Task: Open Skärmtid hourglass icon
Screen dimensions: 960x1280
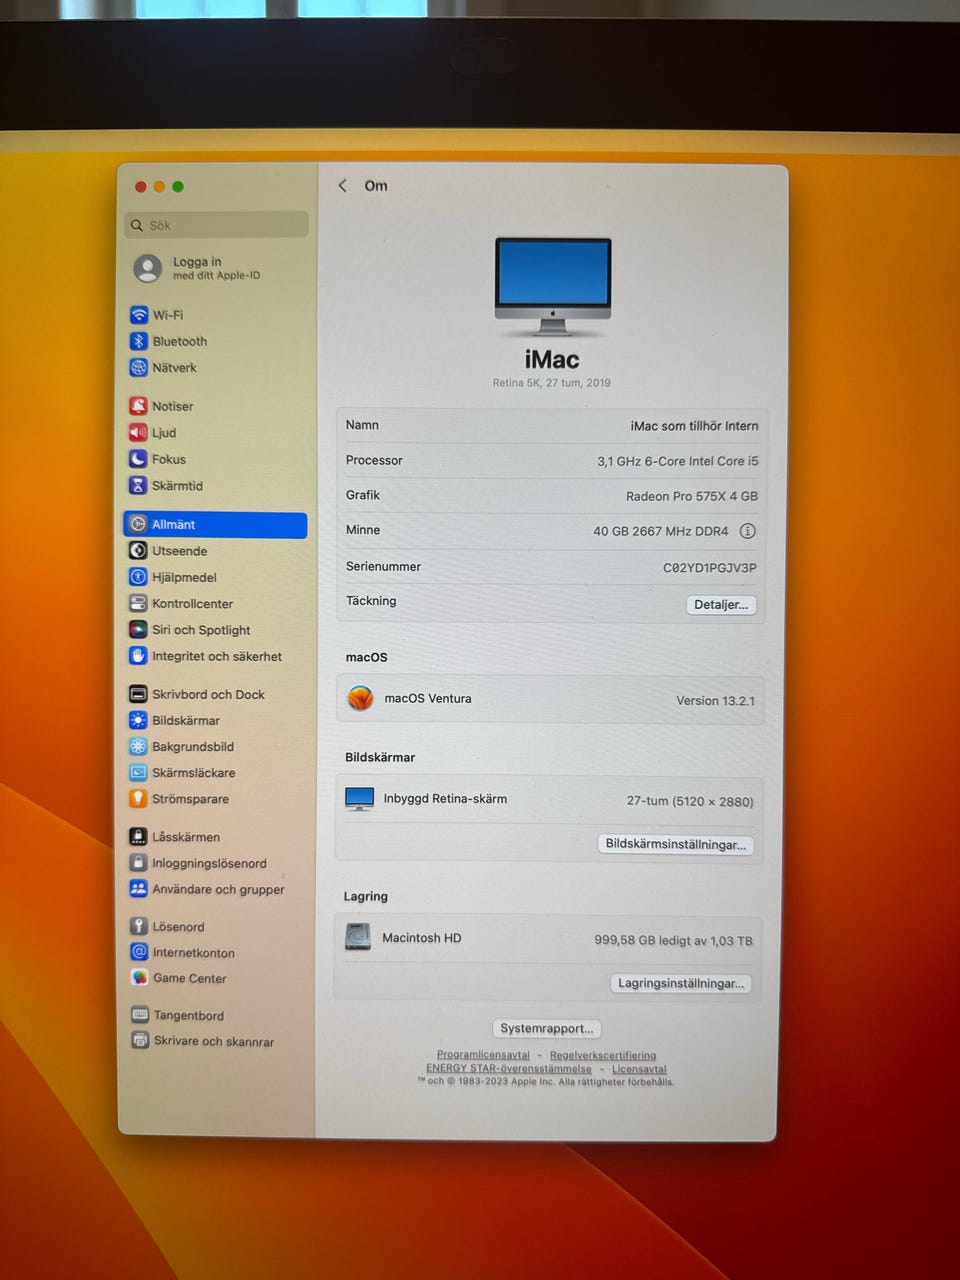Action: point(138,486)
